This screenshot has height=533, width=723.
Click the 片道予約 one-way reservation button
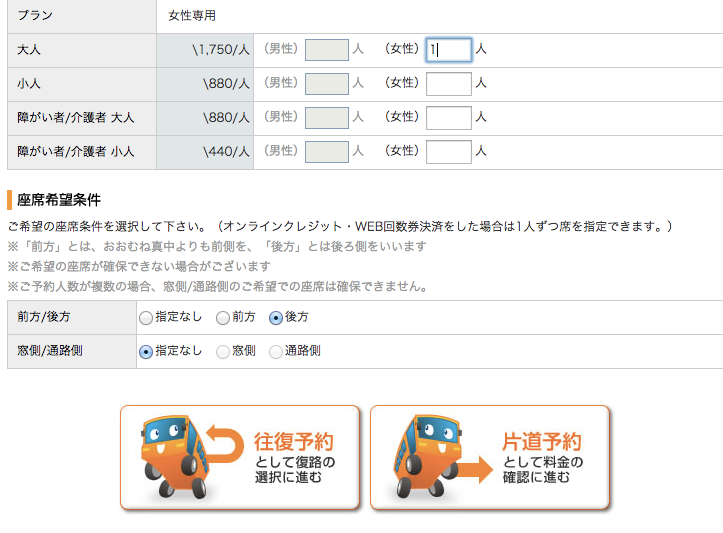pyautogui.click(x=490, y=457)
